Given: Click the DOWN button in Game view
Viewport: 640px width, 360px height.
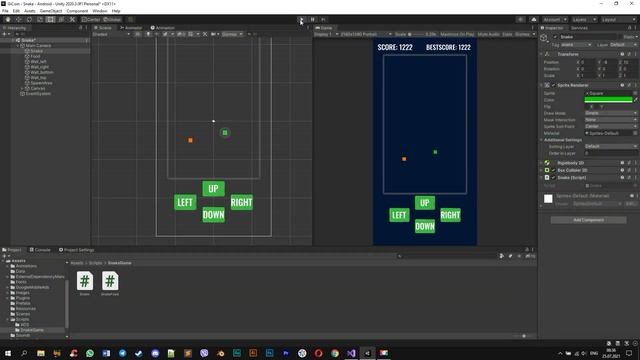Looking at the screenshot, I should 424,226.
